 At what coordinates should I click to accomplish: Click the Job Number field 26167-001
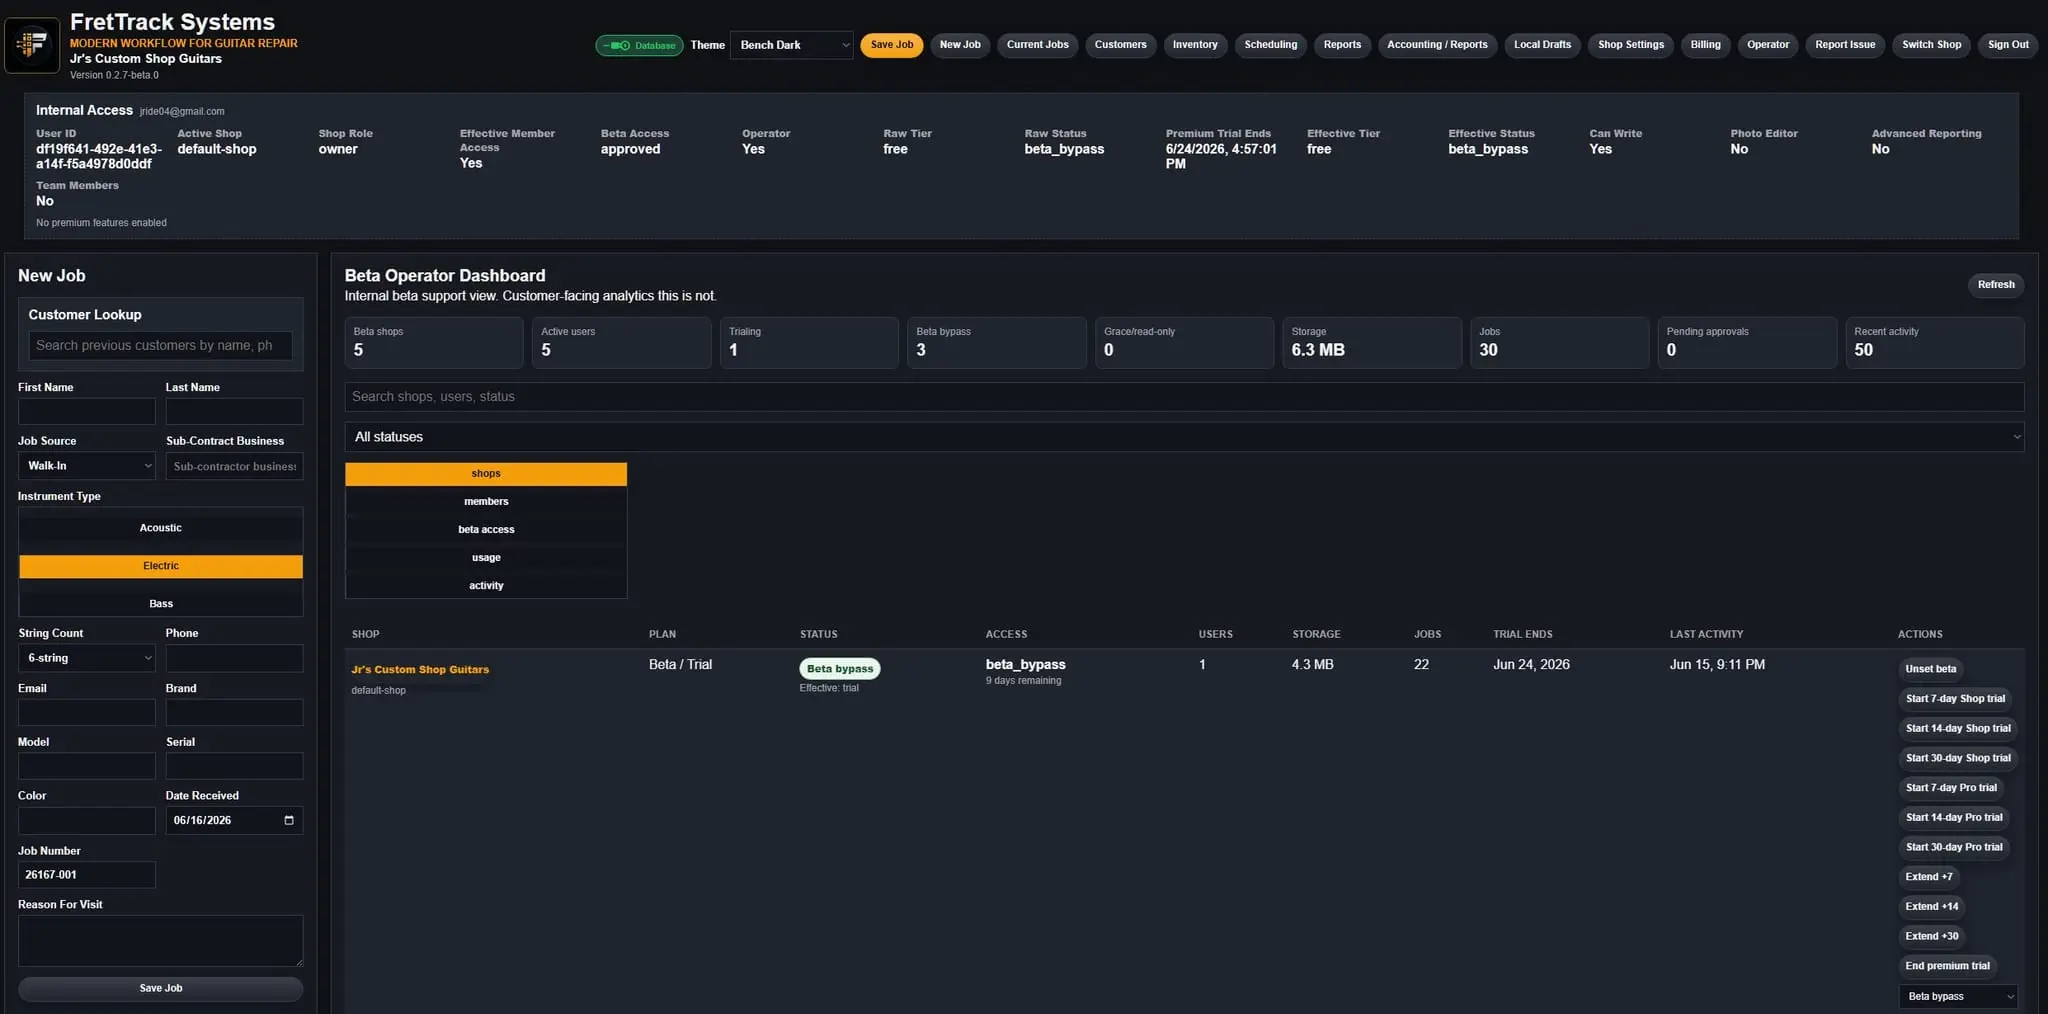87,875
